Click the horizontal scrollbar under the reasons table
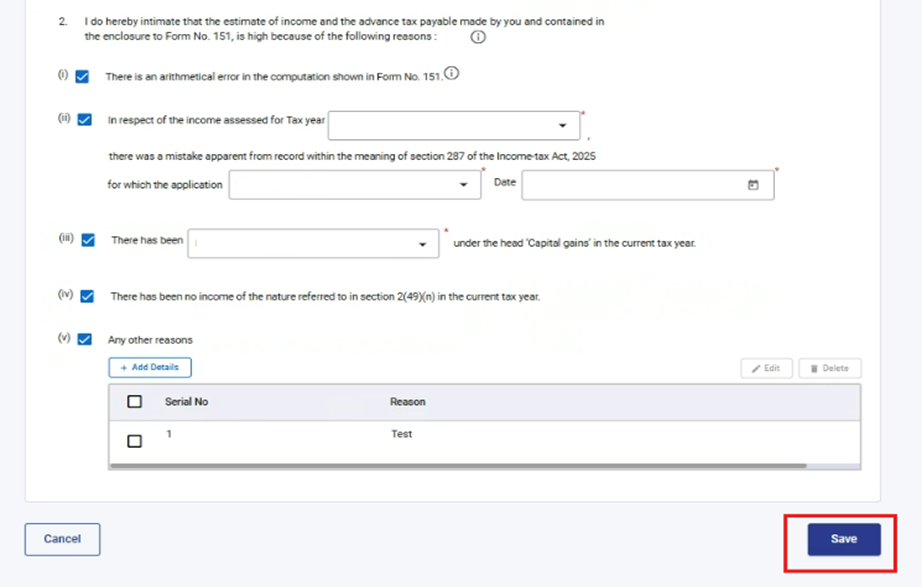 point(457,466)
